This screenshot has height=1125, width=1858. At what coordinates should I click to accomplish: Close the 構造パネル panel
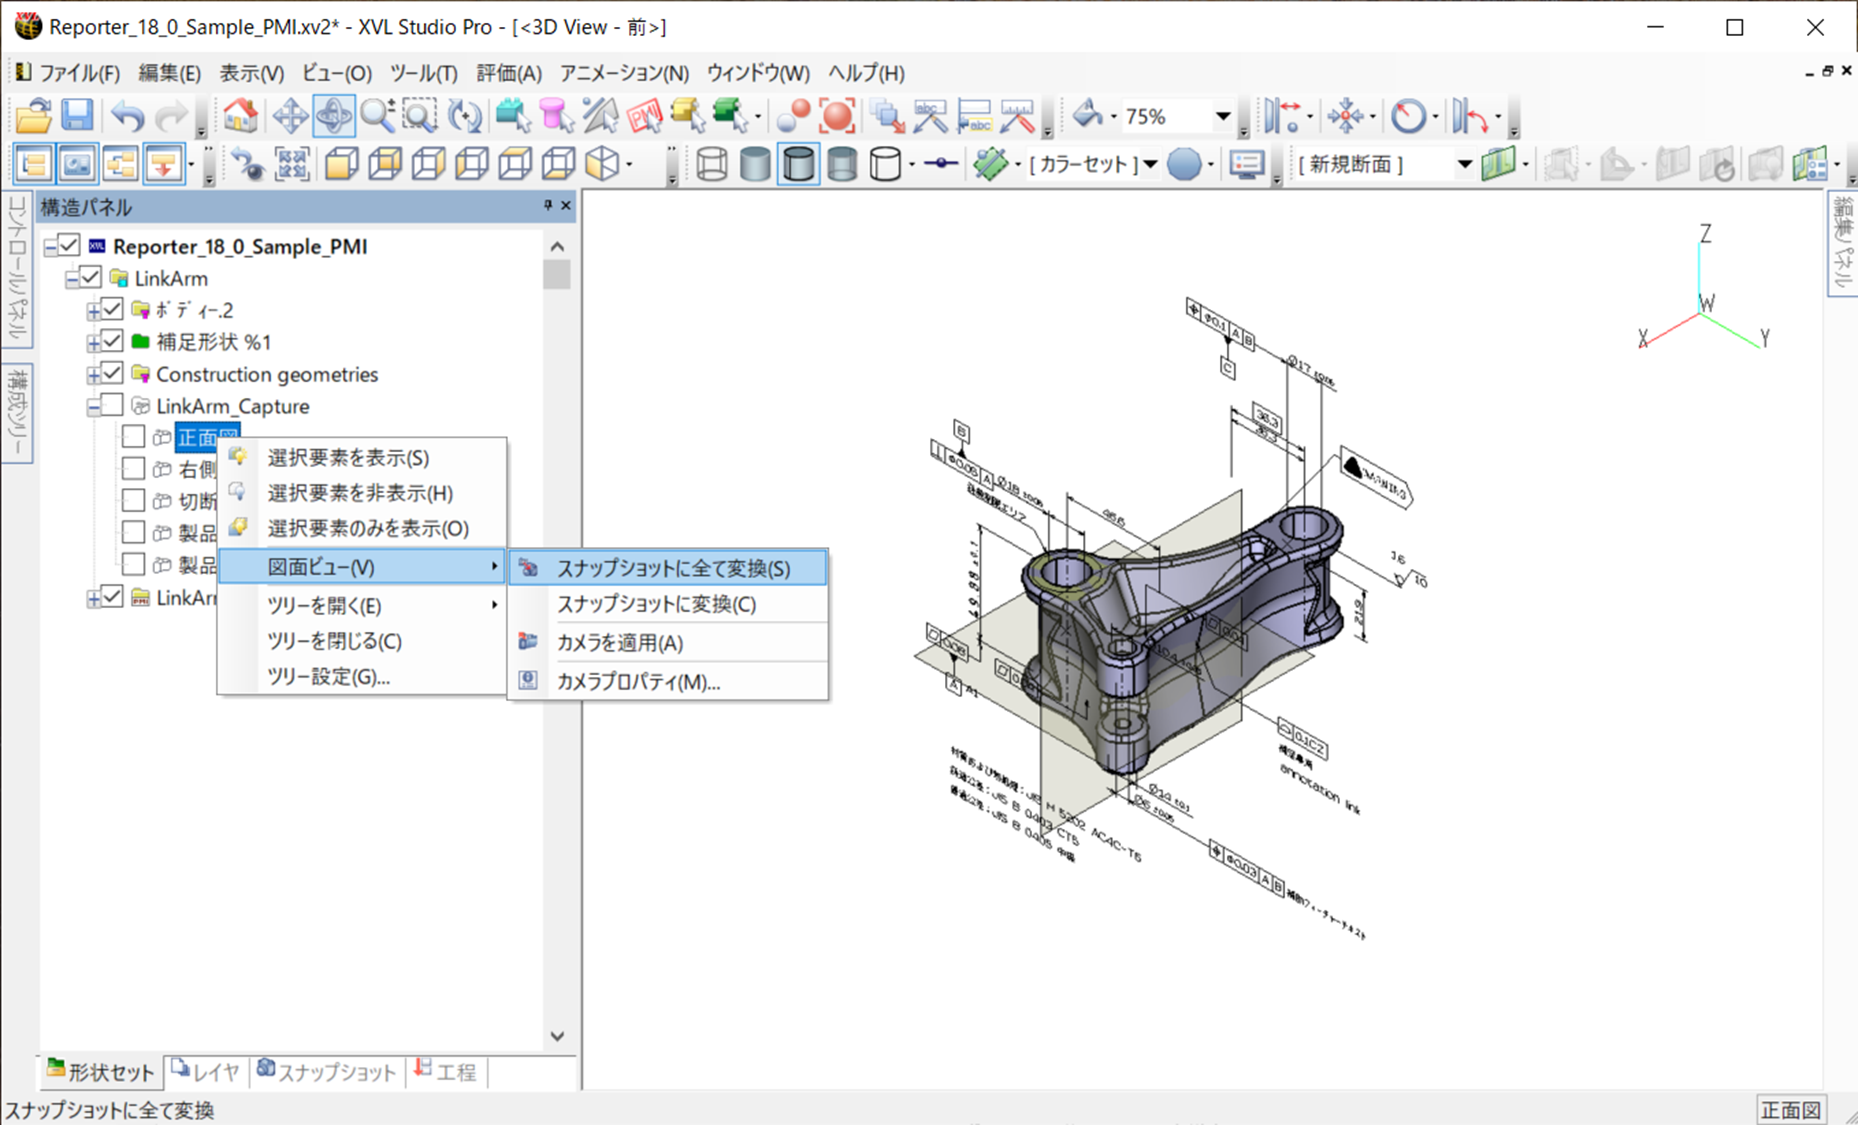point(566,205)
